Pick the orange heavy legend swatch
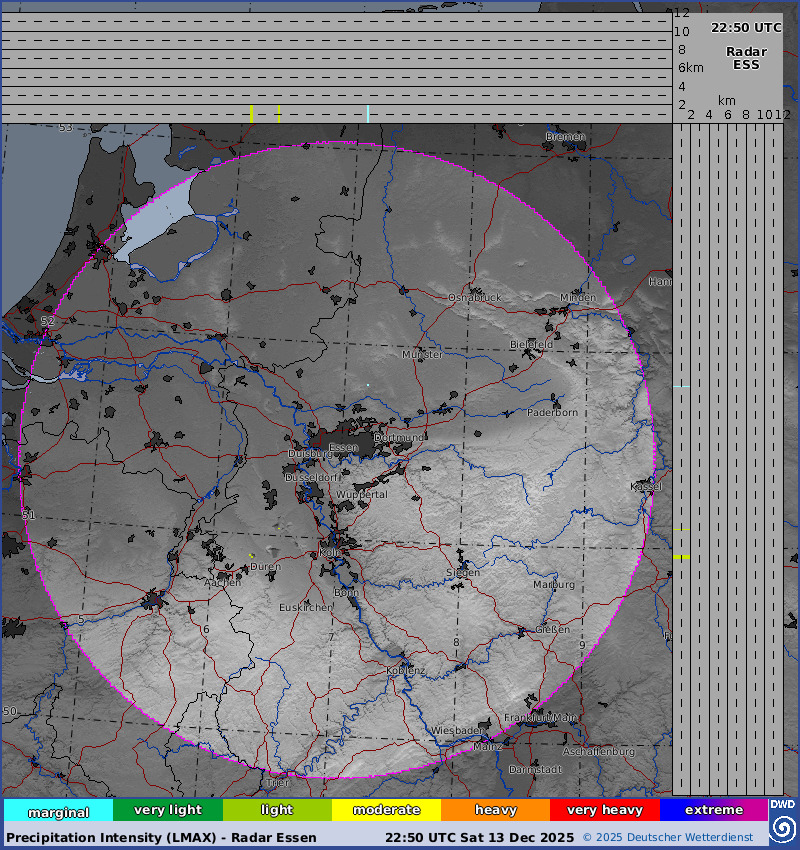Screen dimensions: 800x850 [495, 810]
